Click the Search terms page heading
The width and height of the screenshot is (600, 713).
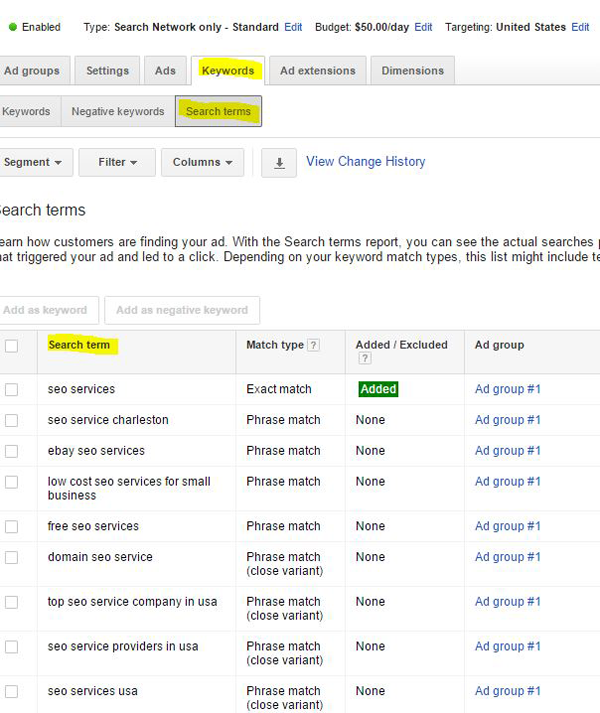(42, 211)
